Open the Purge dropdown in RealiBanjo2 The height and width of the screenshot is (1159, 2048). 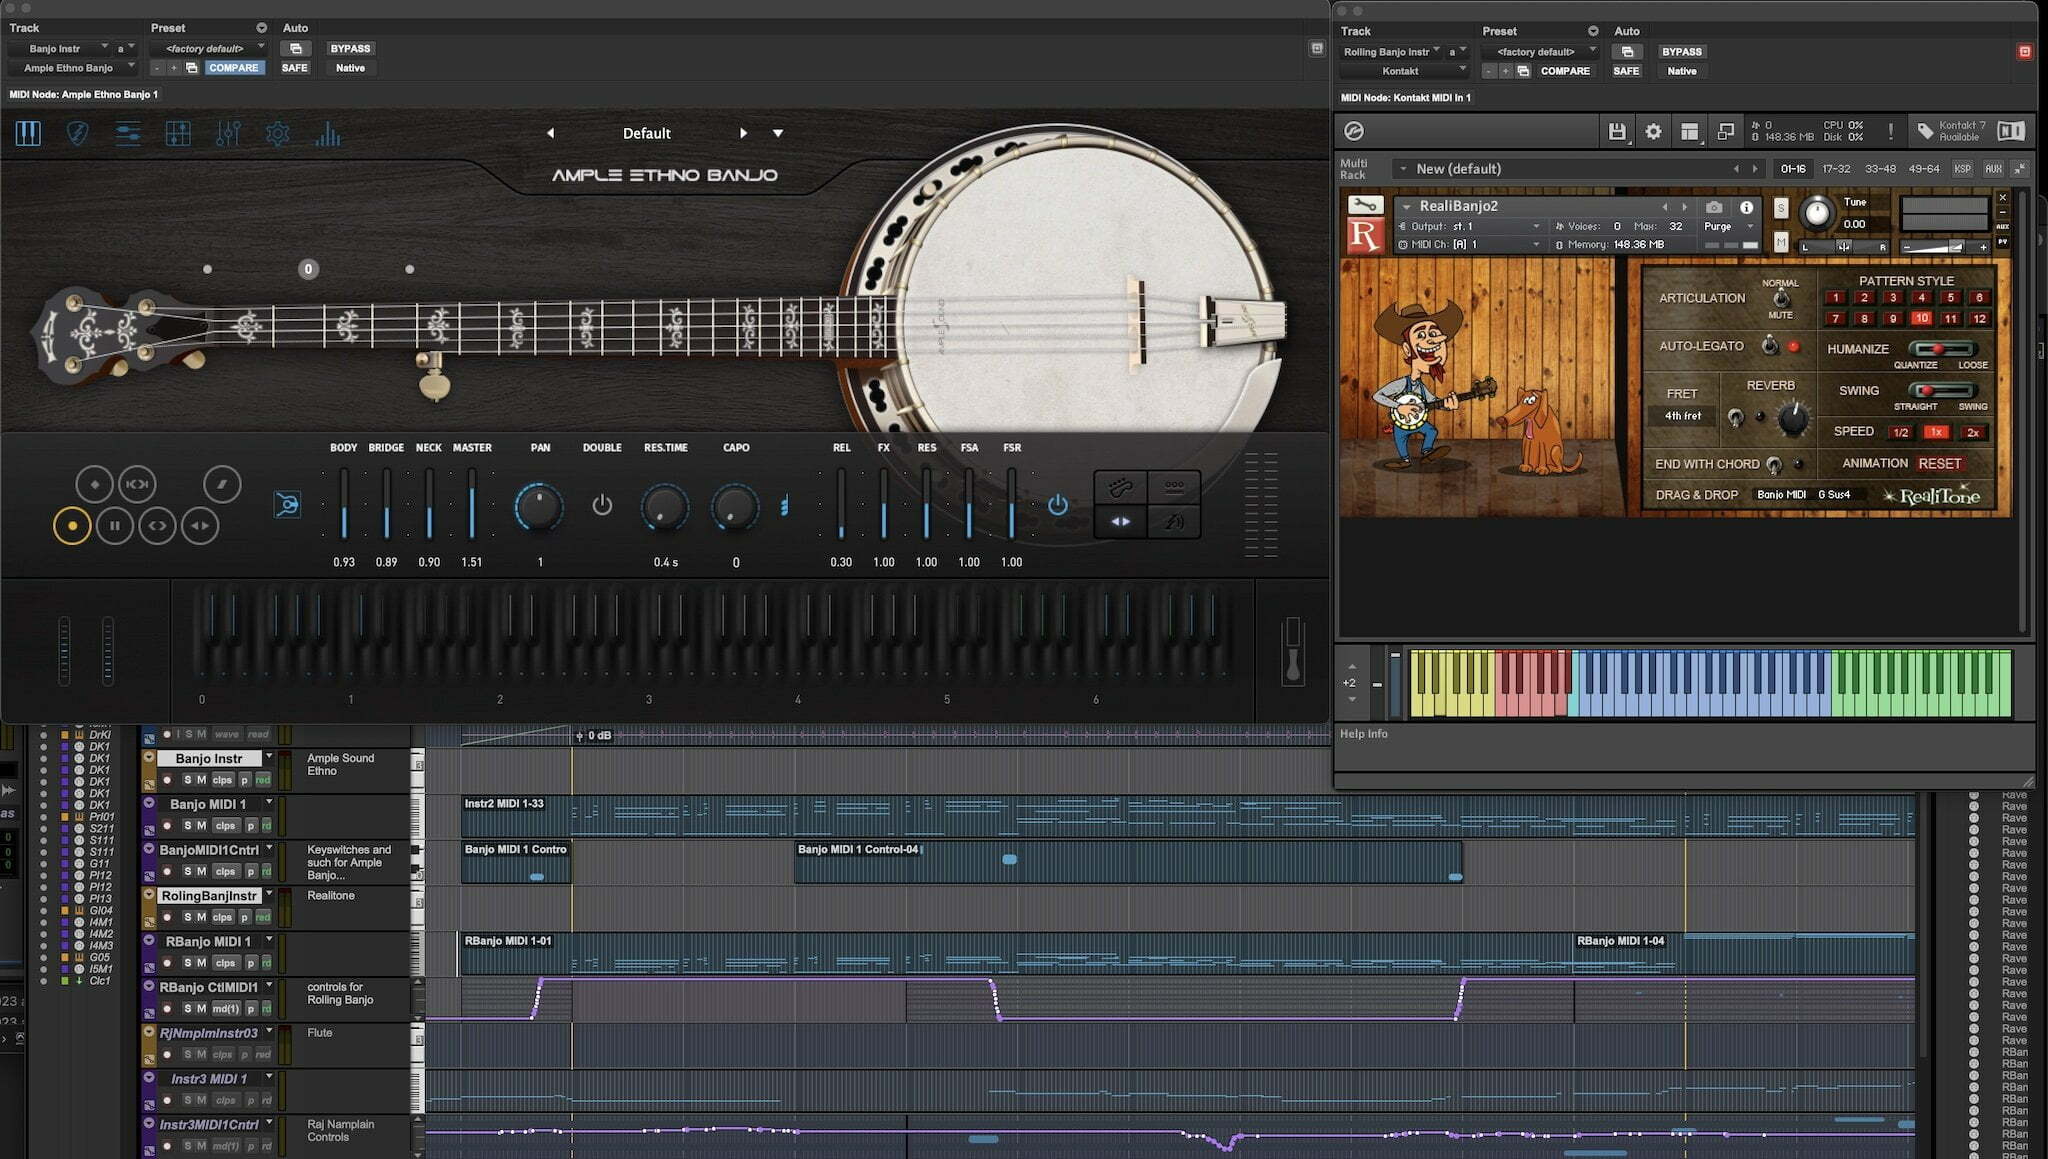click(x=1728, y=227)
